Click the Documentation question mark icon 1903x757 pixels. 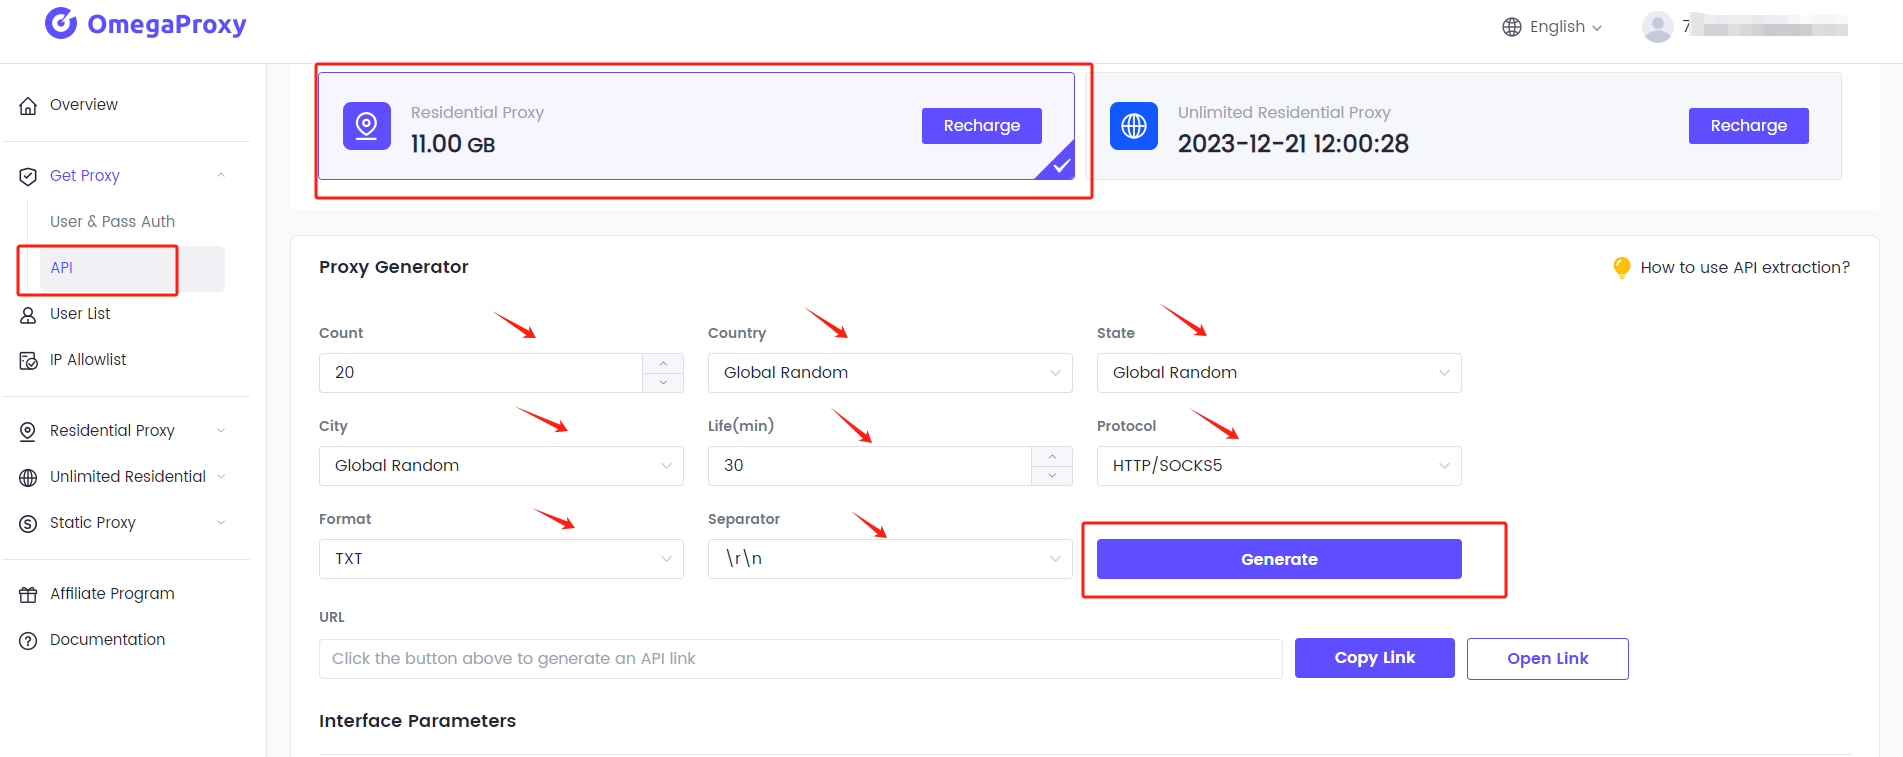pos(28,640)
